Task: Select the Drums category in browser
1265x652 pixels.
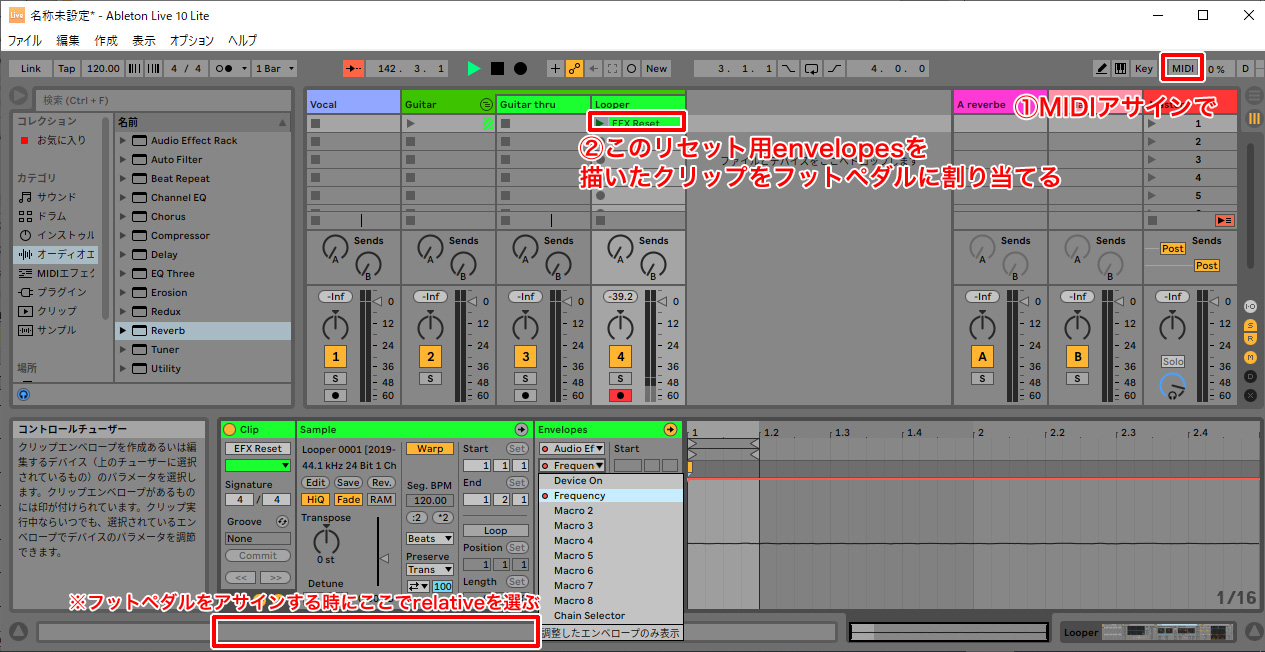Action: pos(50,216)
